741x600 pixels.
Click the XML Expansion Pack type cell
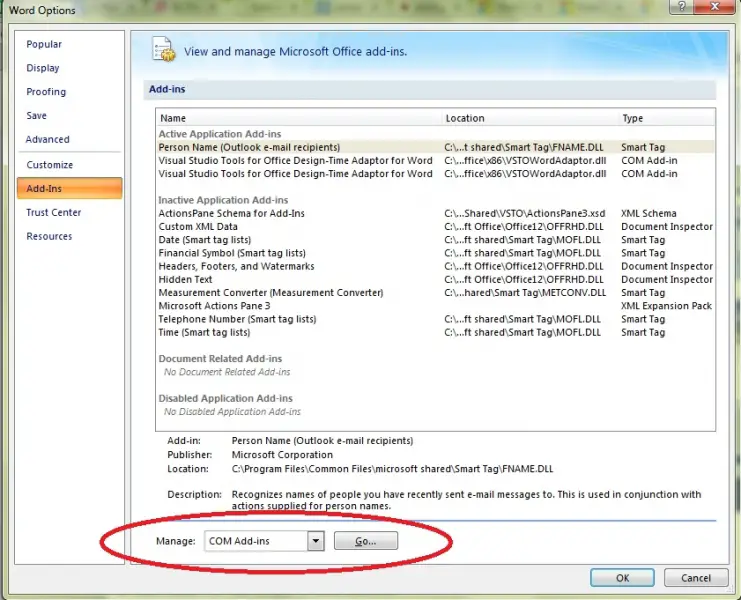[666, 306]
